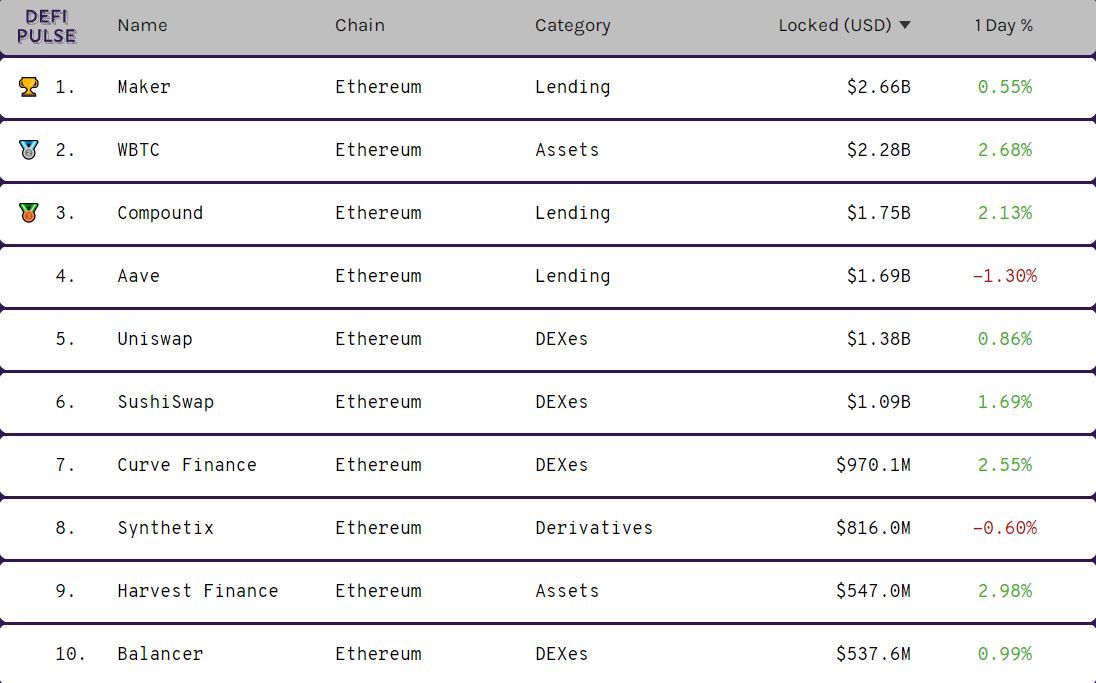Image resolution: width=1096 pixels, height=683 pixels.
Task: Click the silver medal icon beside WBTC
Action: click(29, 150)
